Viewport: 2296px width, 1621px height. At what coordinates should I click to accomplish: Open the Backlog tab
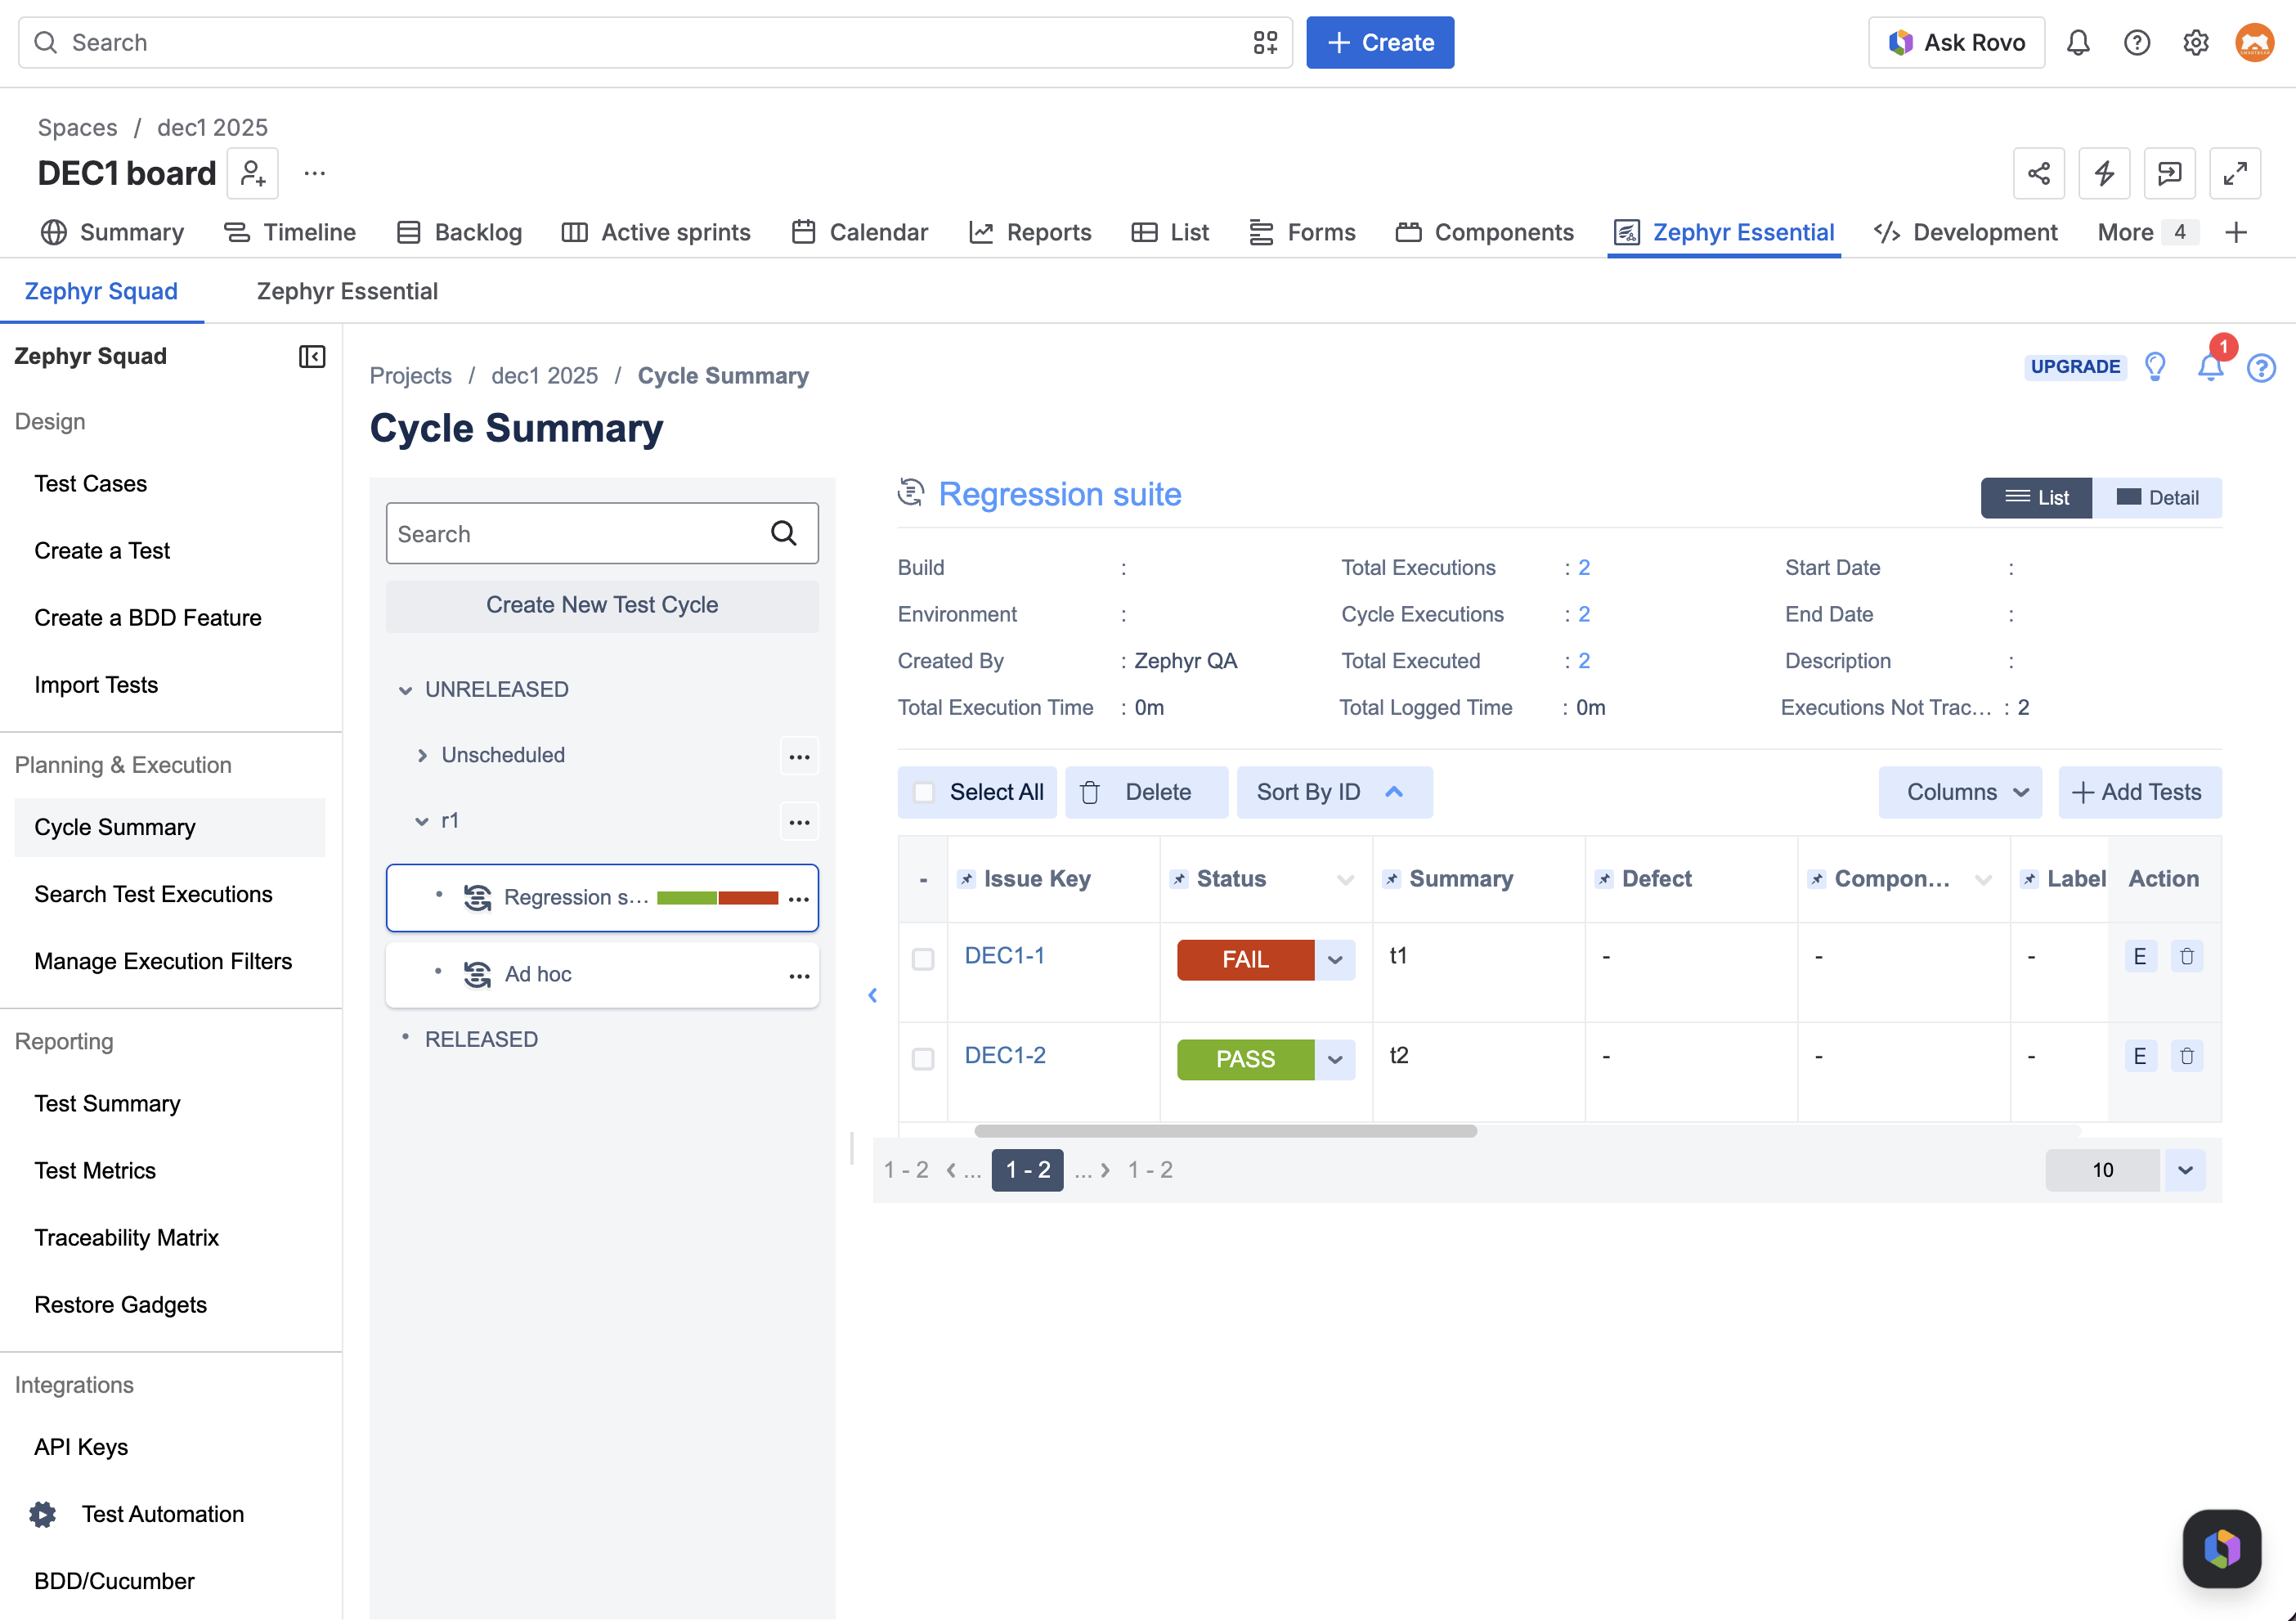click(x=460, y=232)
